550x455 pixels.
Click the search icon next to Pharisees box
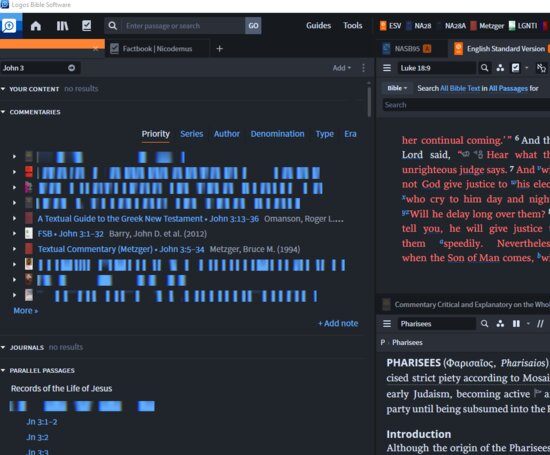click(x=484, y=323)
